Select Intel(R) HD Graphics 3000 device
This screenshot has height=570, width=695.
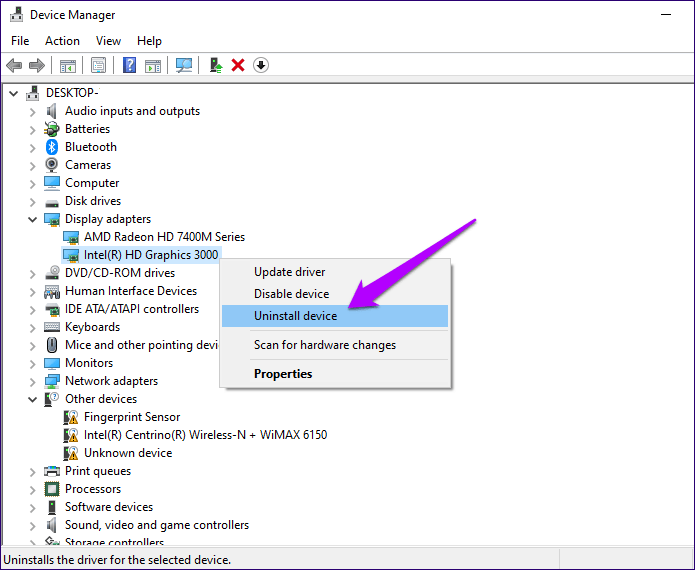tap(151, 255)
